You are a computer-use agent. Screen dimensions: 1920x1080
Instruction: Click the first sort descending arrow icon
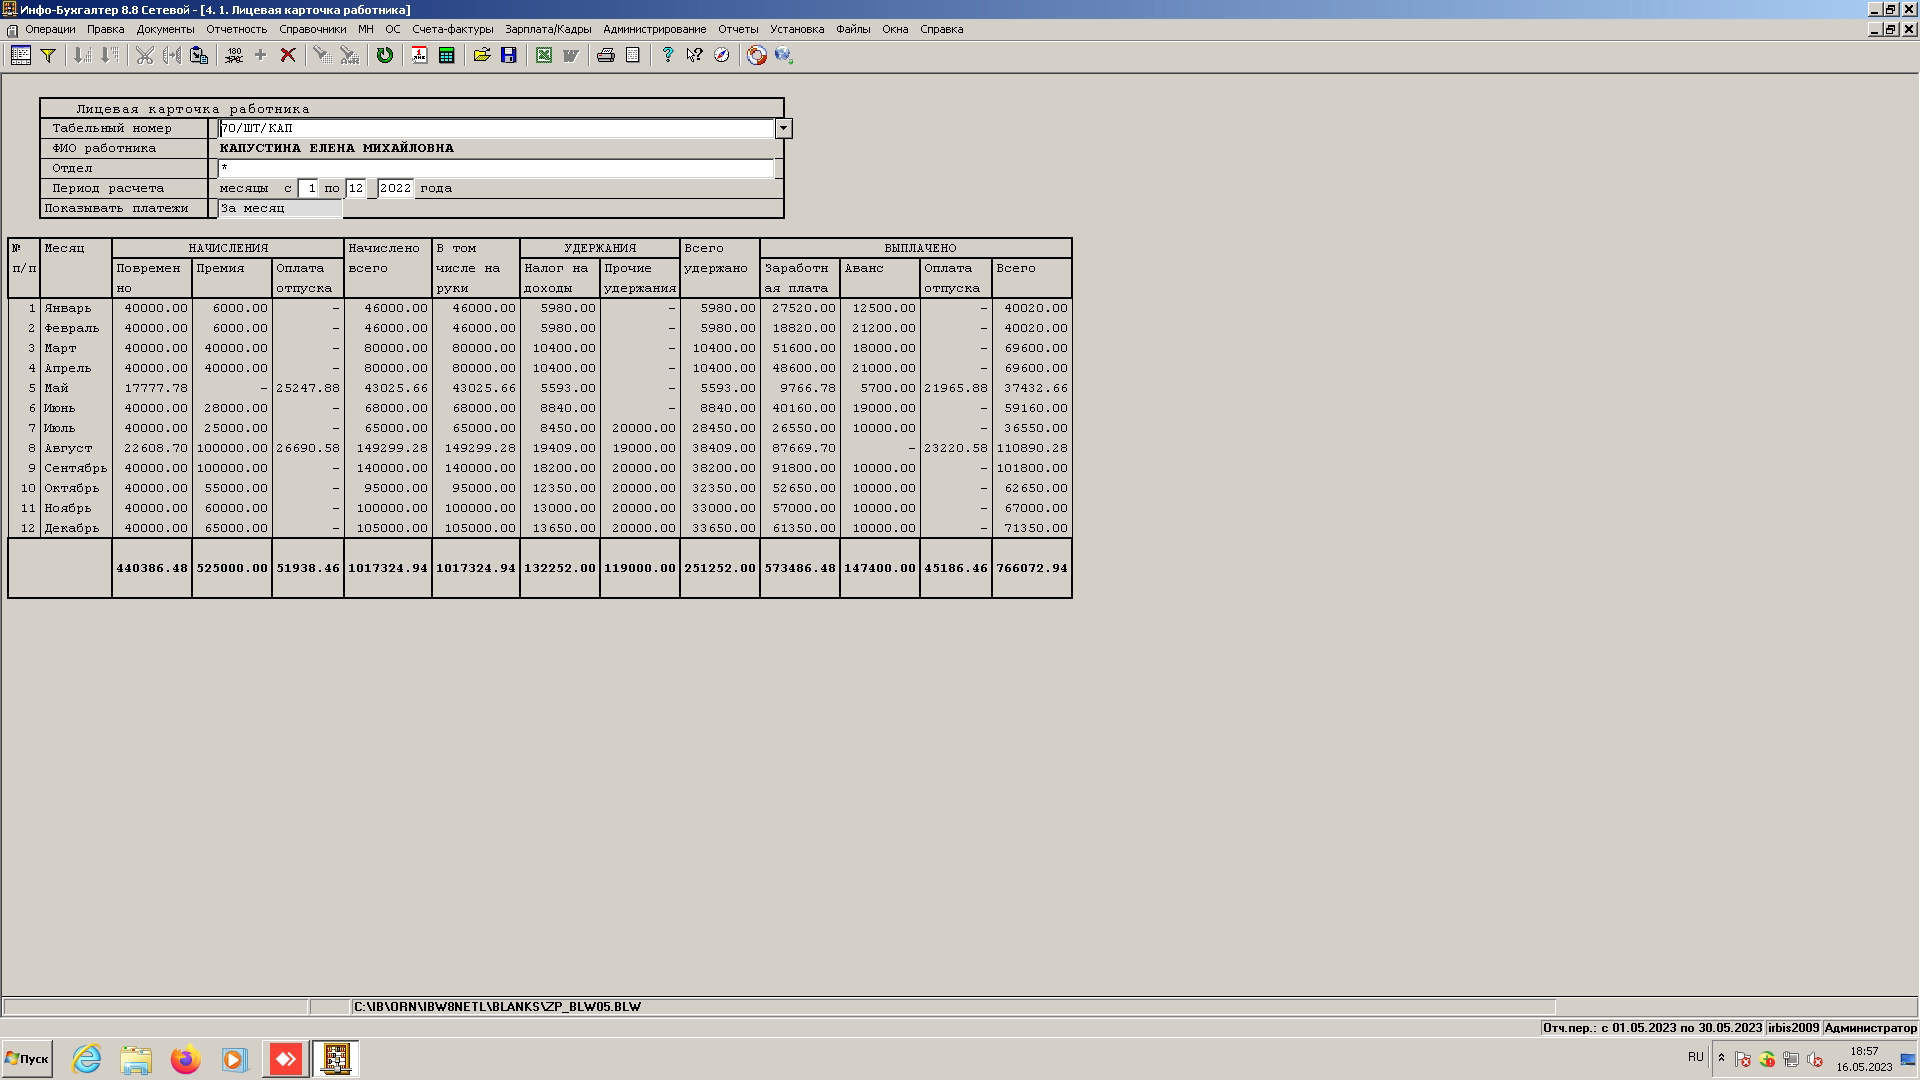[x=83, y=55]
